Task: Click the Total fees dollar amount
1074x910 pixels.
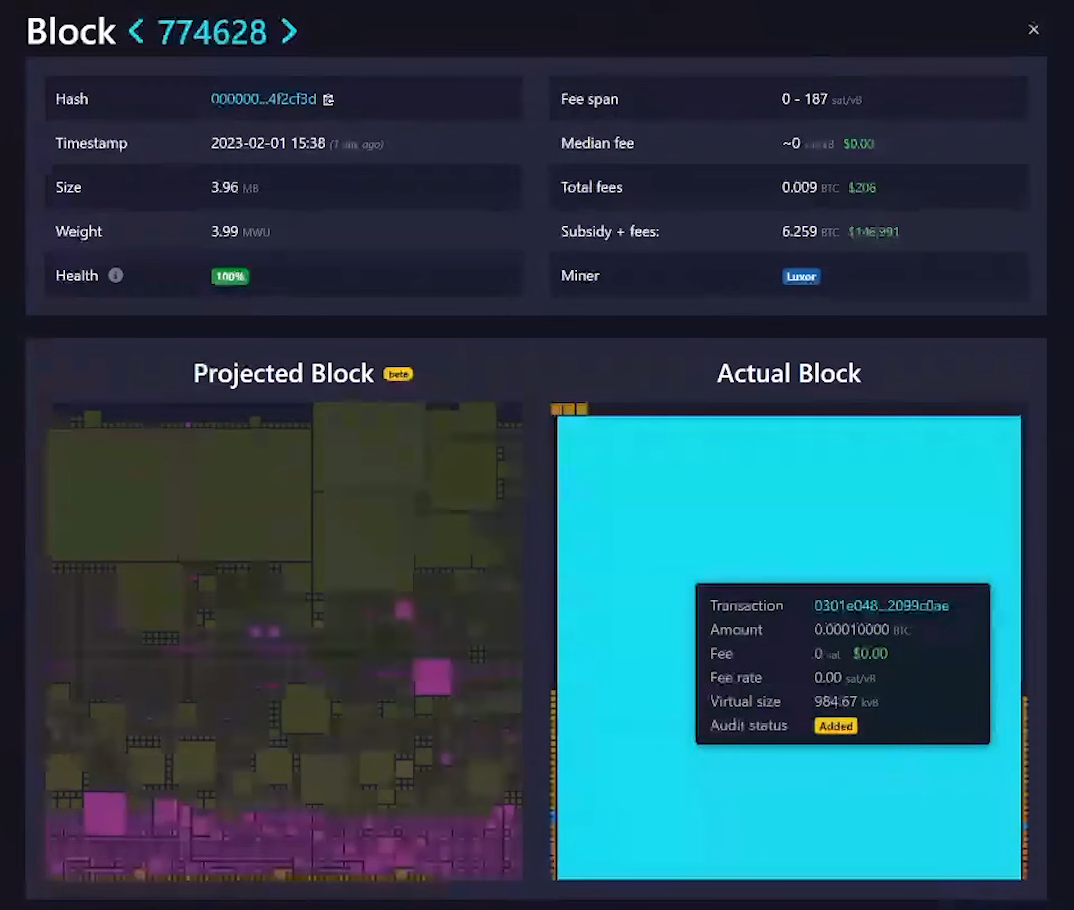Action: (861, 188)
